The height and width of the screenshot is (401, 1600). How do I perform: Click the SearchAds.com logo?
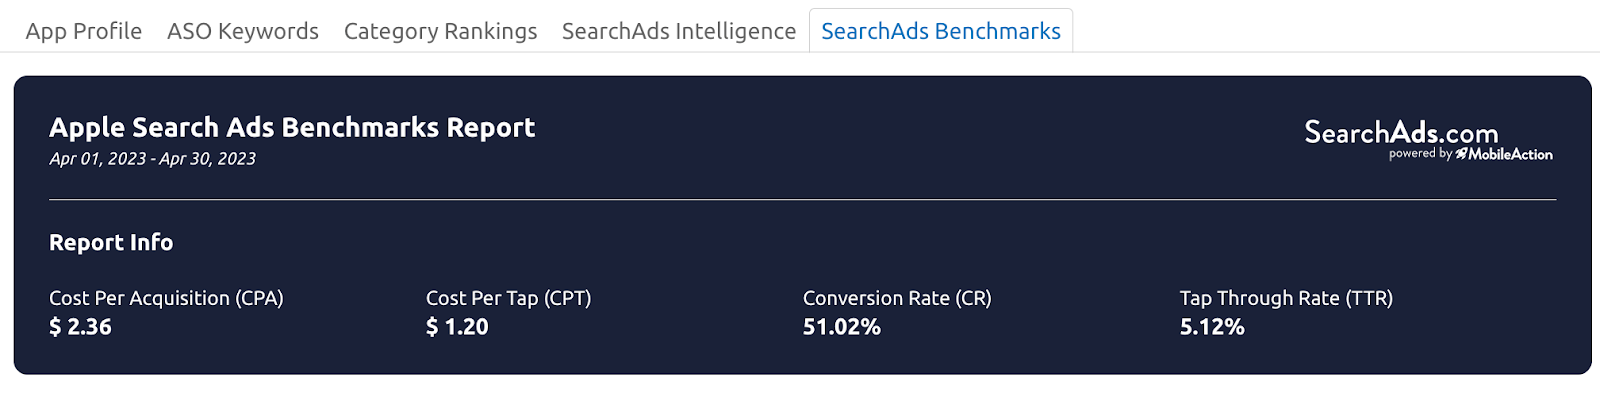click(x=1401, y=132)
